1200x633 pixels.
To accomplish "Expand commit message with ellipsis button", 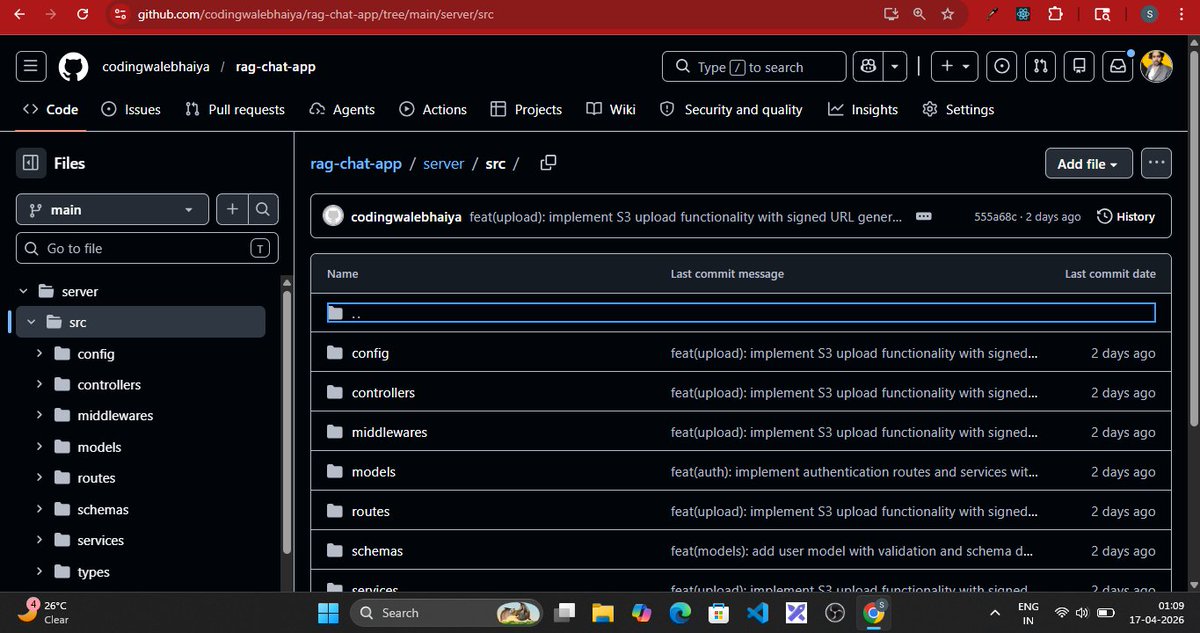I will pos(923,216).
